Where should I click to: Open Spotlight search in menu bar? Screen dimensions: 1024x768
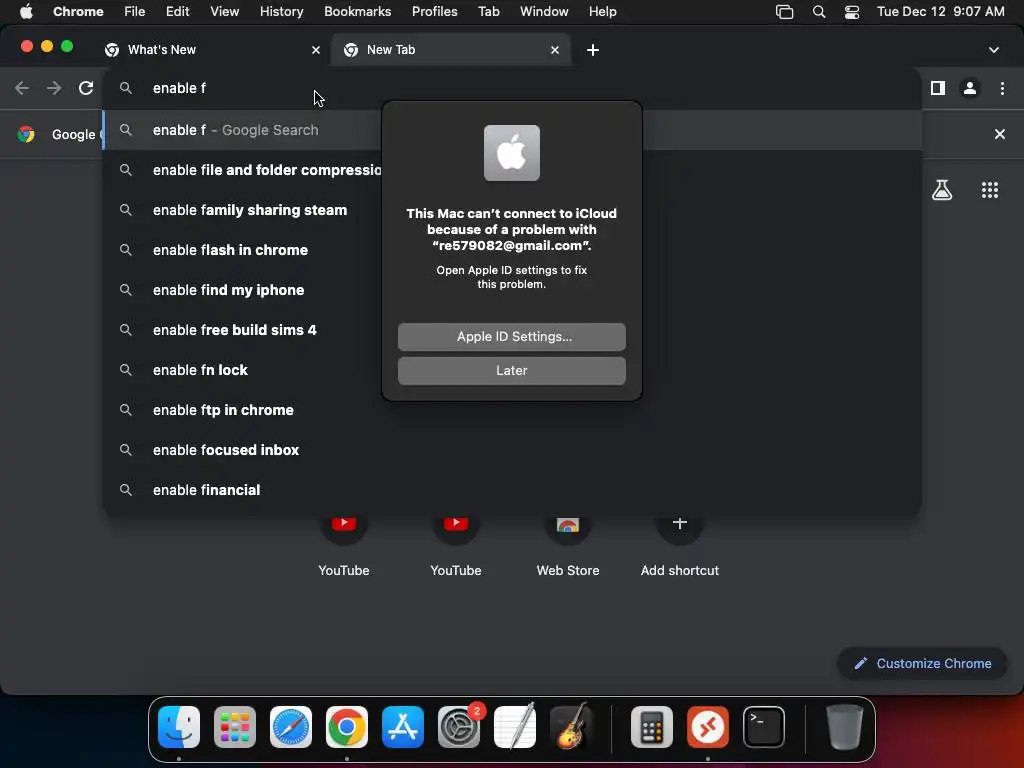(x=818, y=12)
